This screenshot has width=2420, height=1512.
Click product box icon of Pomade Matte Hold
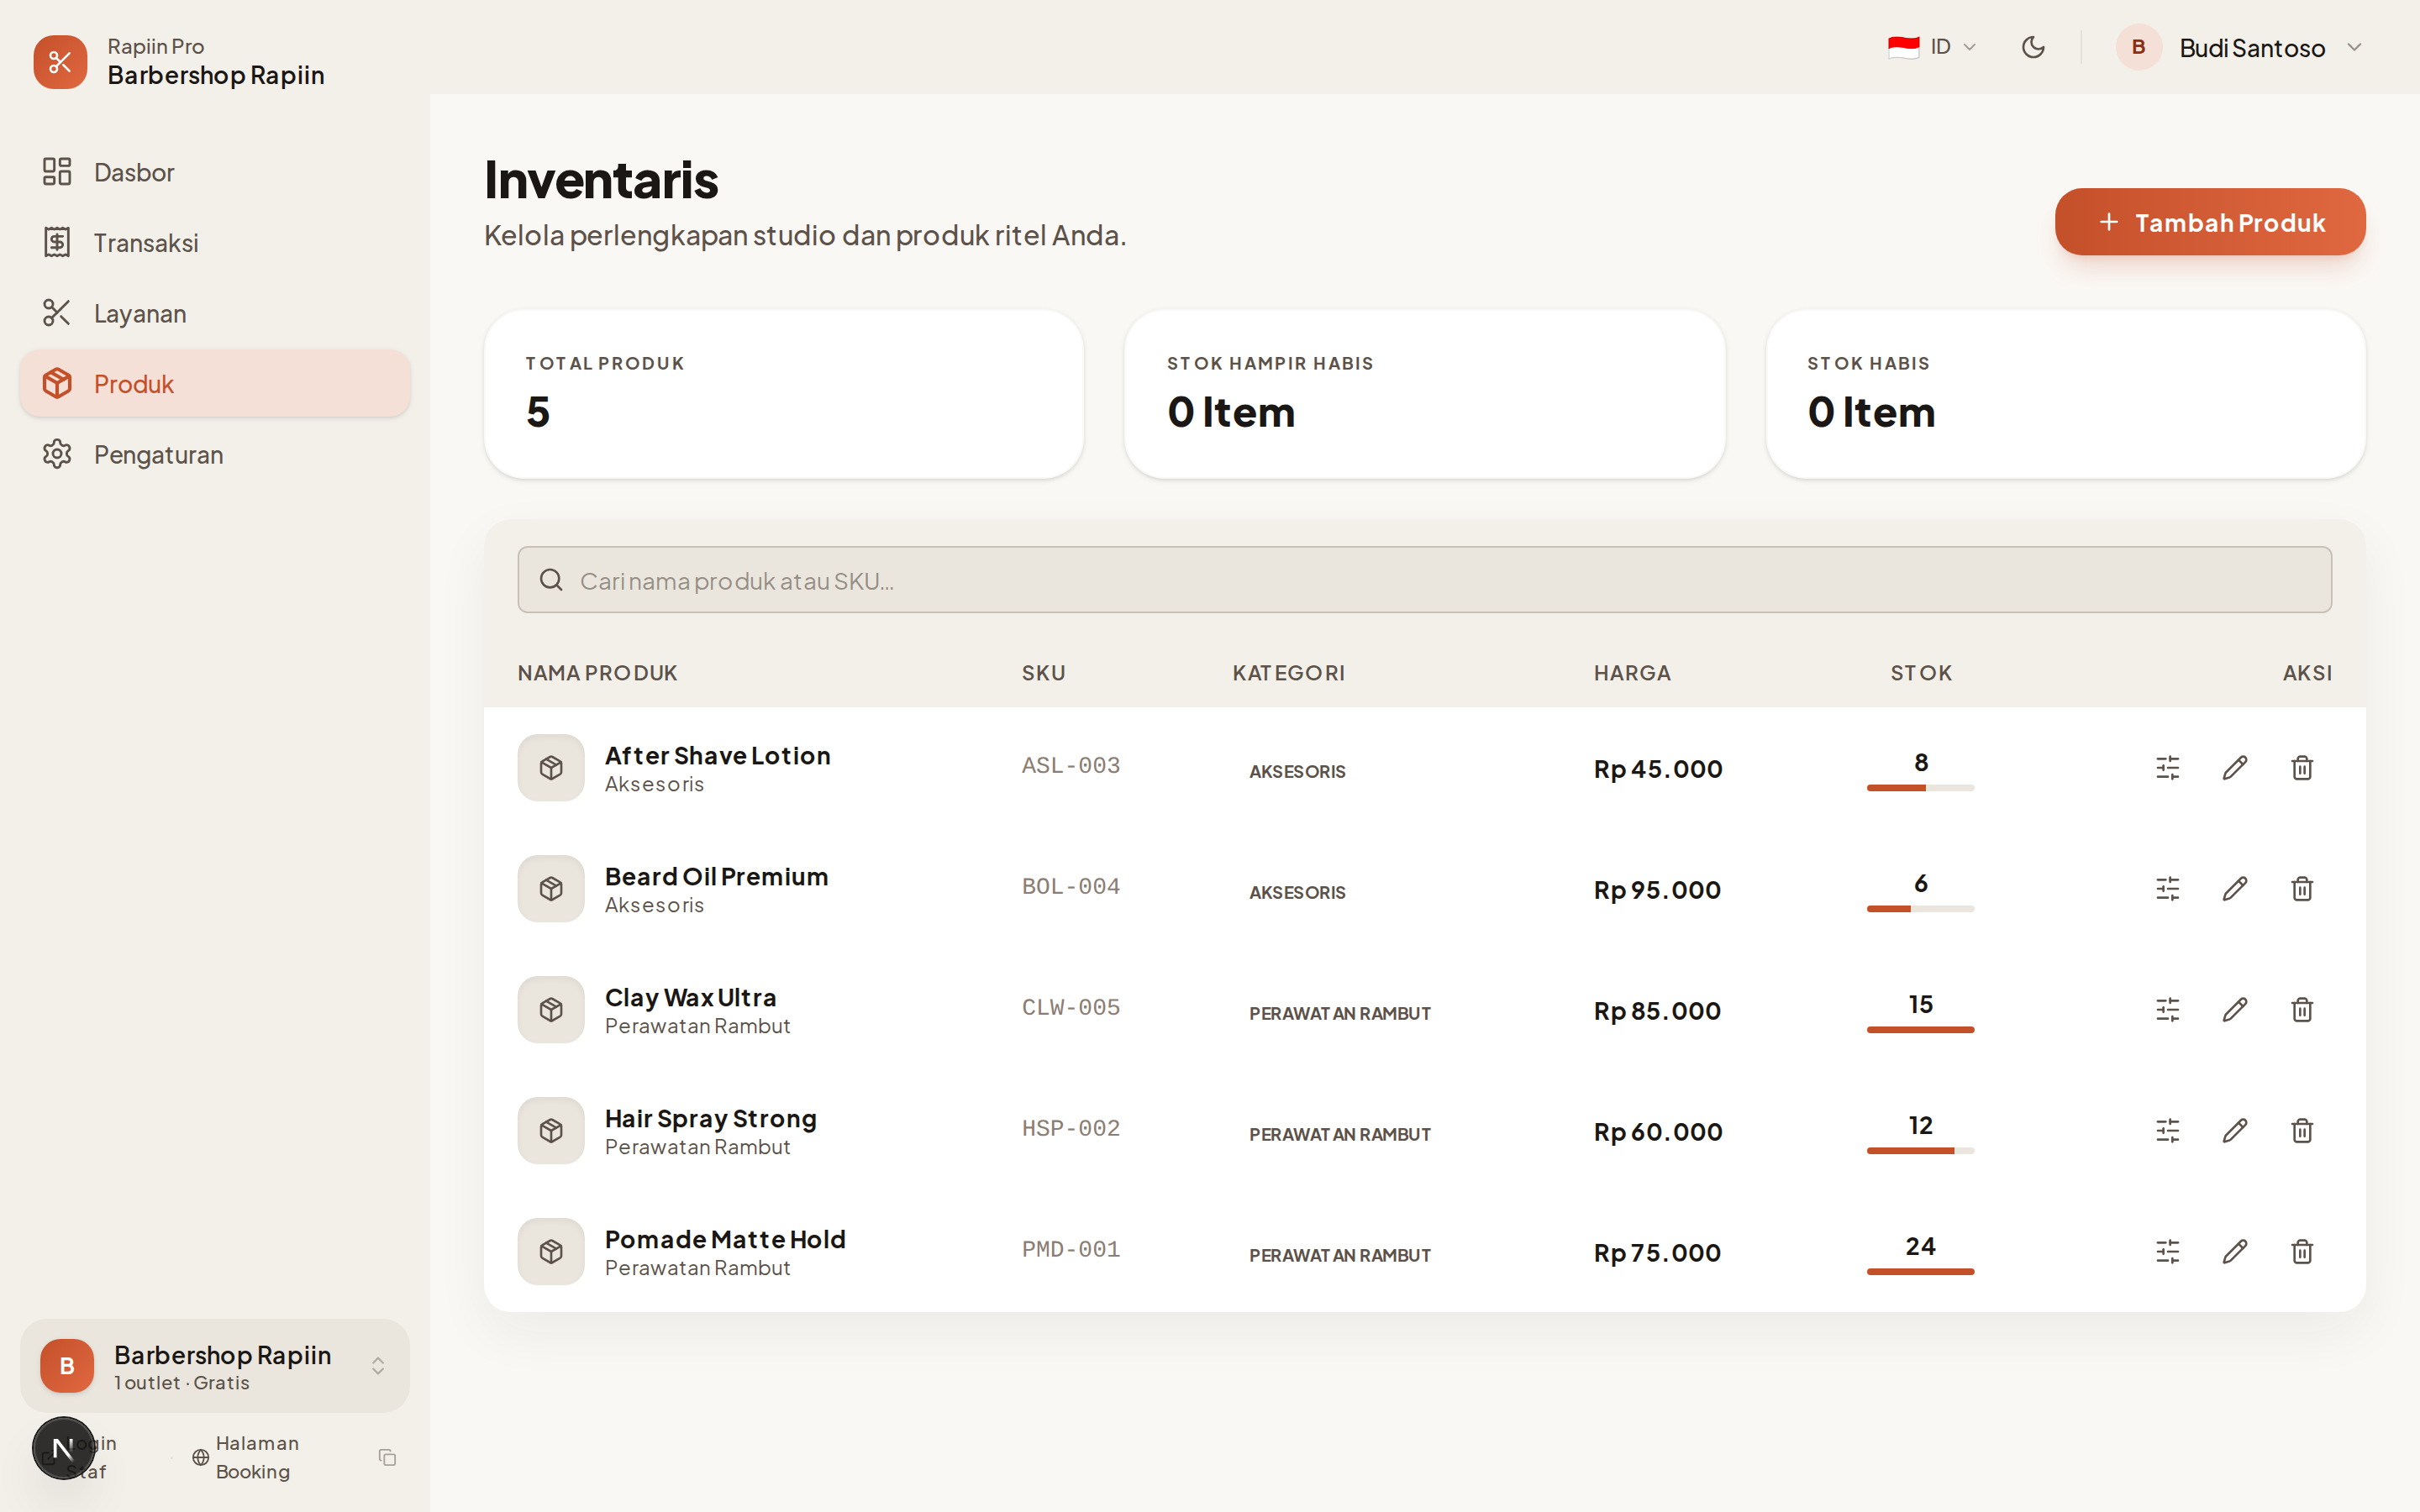(x=551, y=1252)
